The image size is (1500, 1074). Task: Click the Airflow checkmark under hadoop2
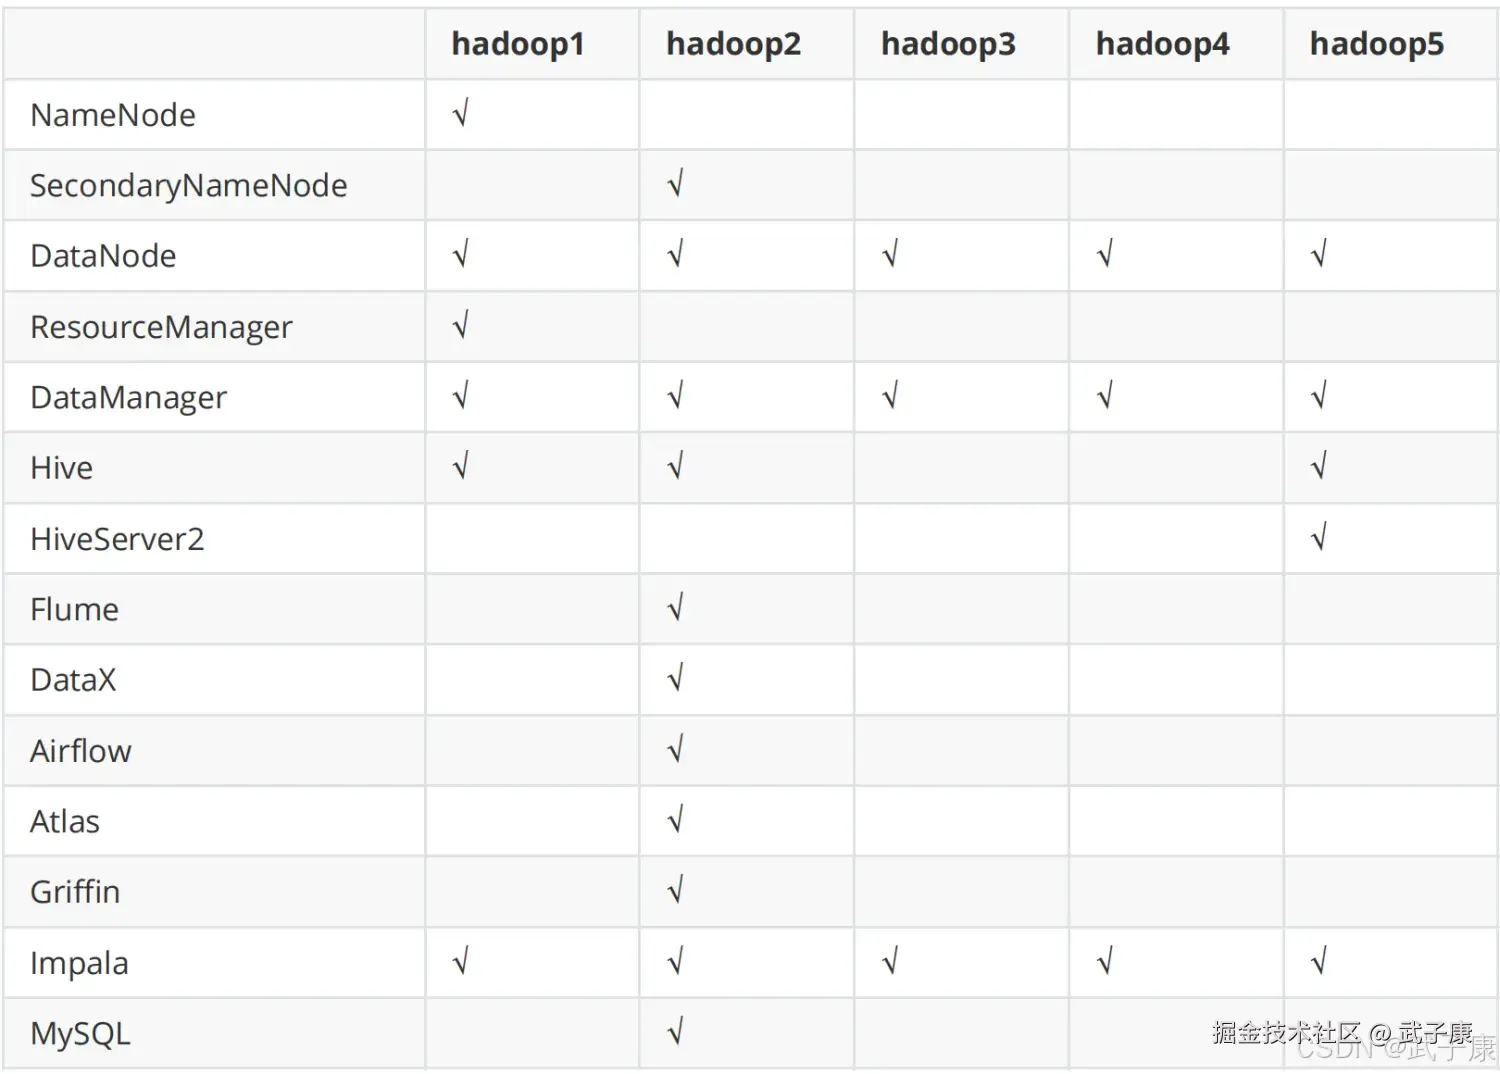point(676,749)
